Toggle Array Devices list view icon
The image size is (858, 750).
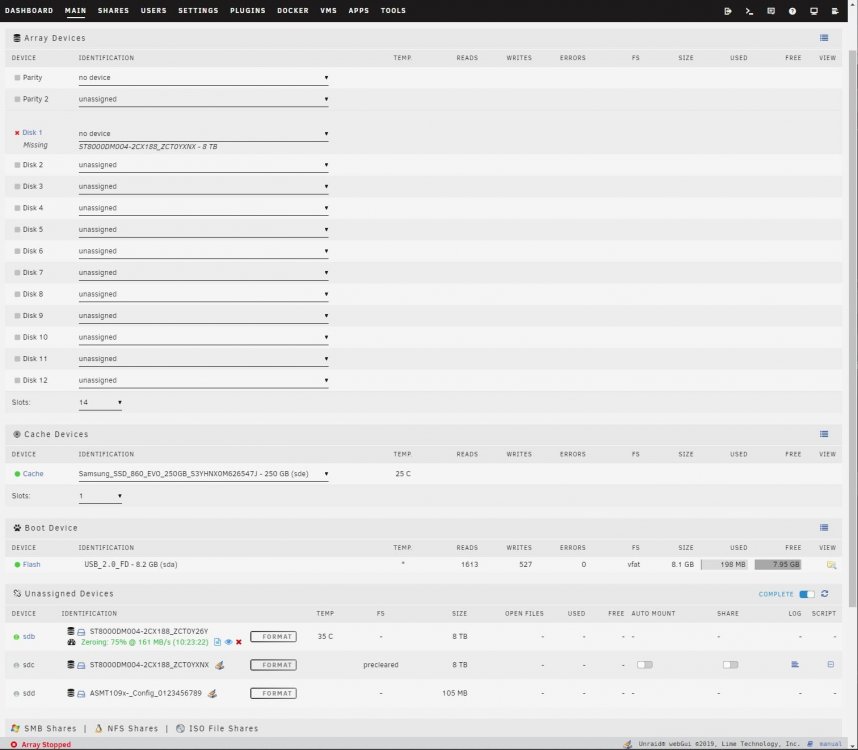pyautogui.click(x=824, y=38)
